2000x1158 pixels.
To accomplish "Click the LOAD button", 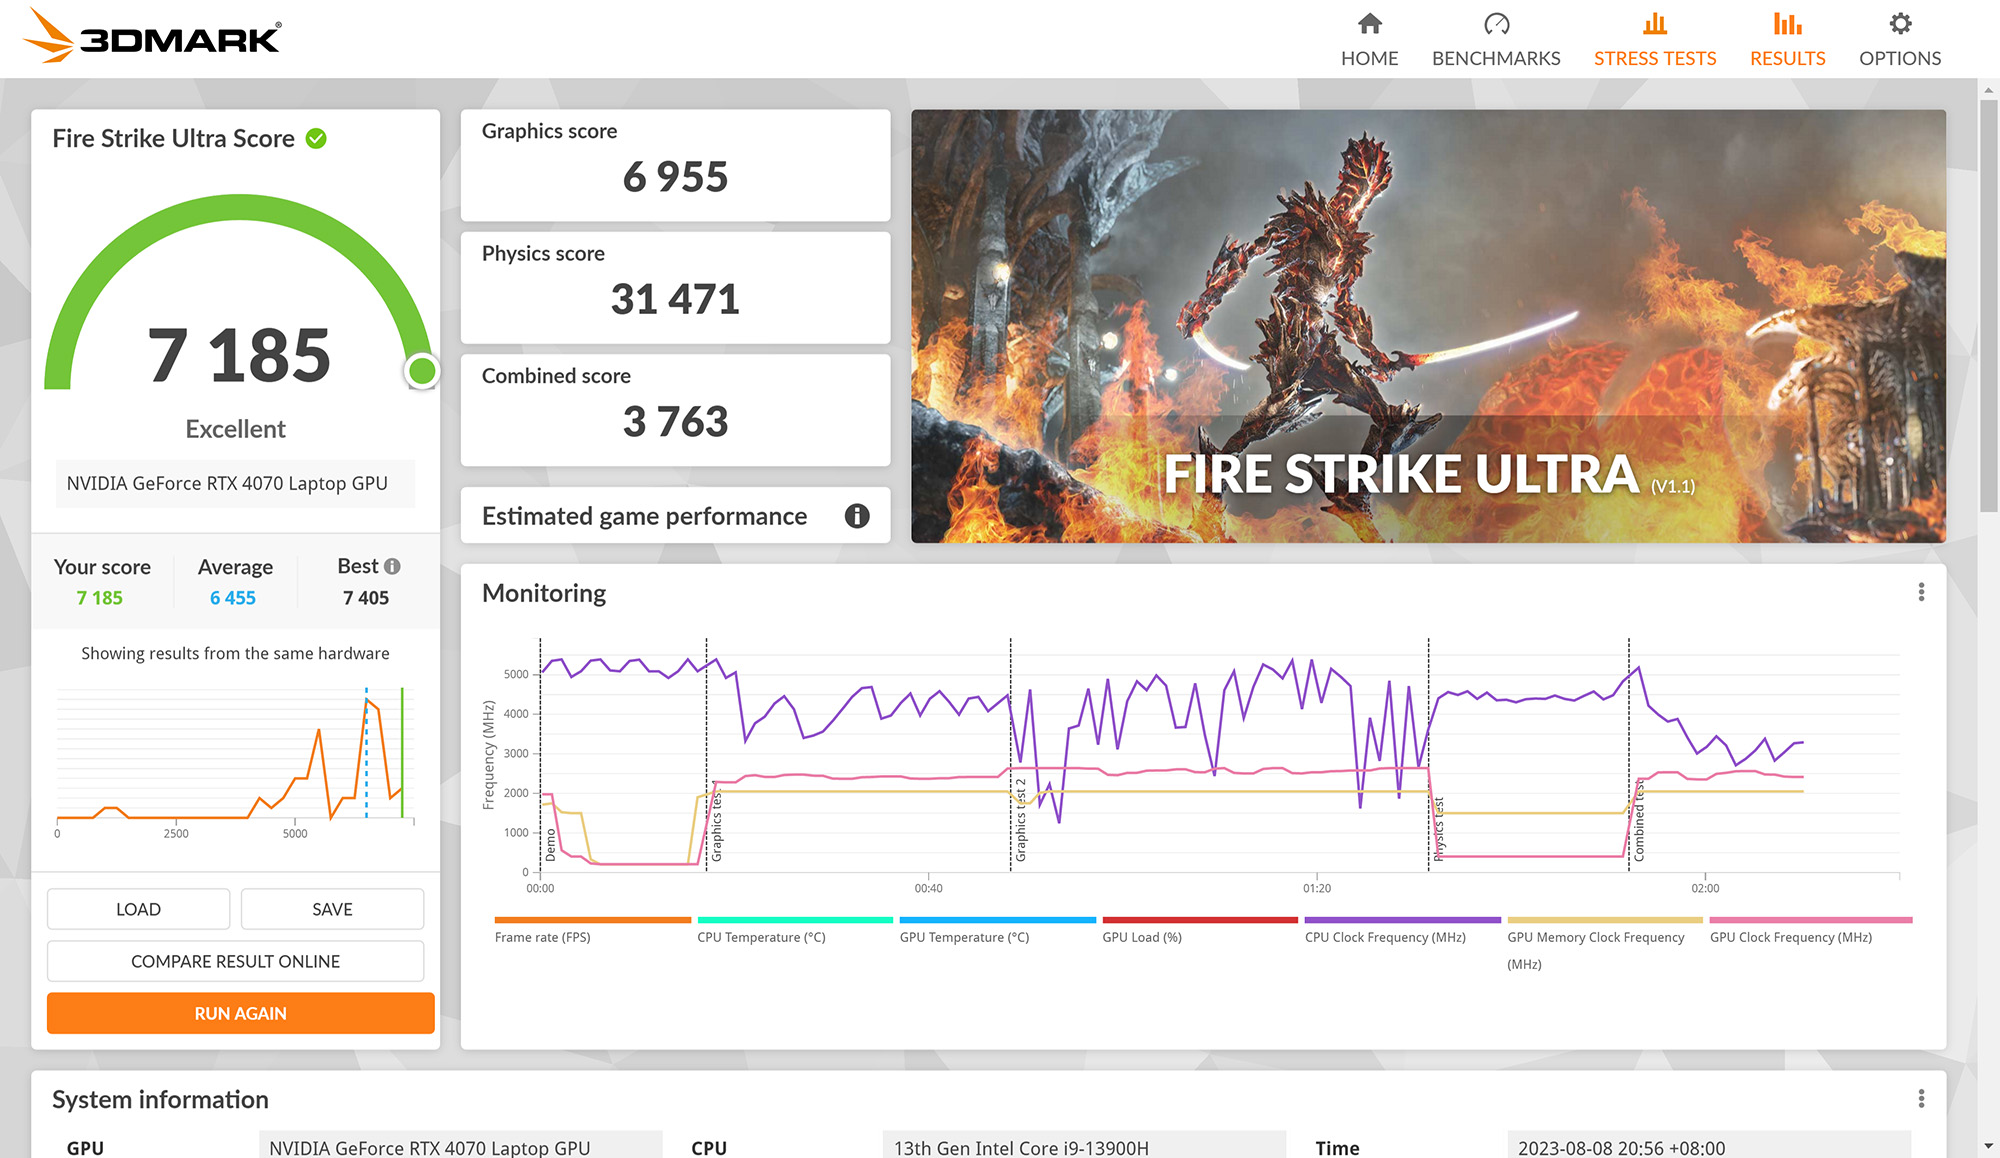I will click(138, 909).
